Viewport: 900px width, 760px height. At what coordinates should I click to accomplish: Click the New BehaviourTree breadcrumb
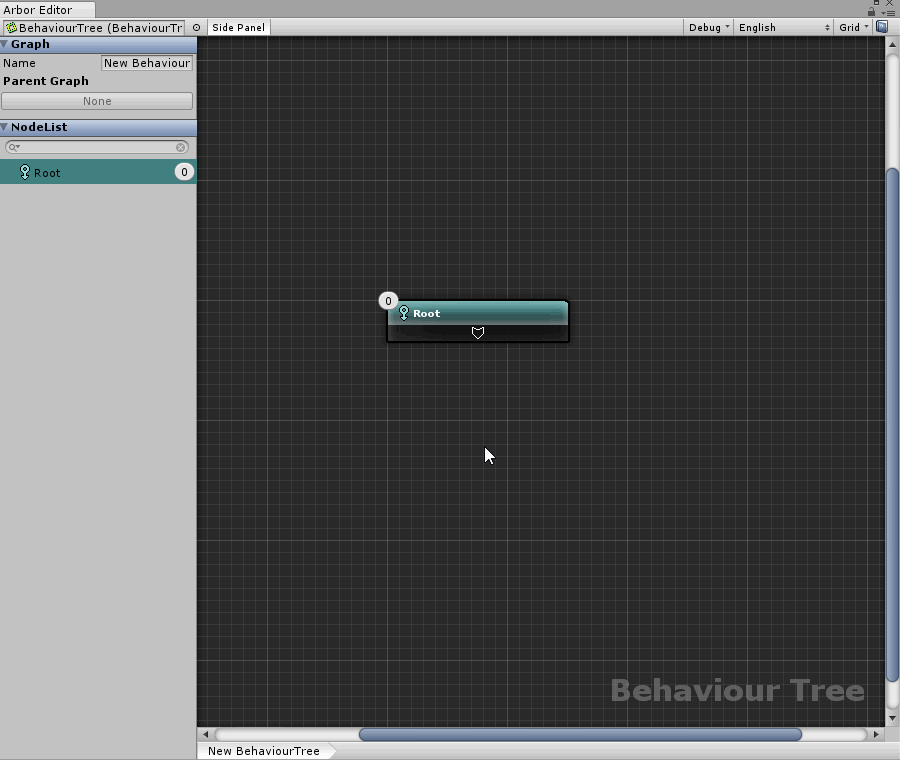click(264, 751)
